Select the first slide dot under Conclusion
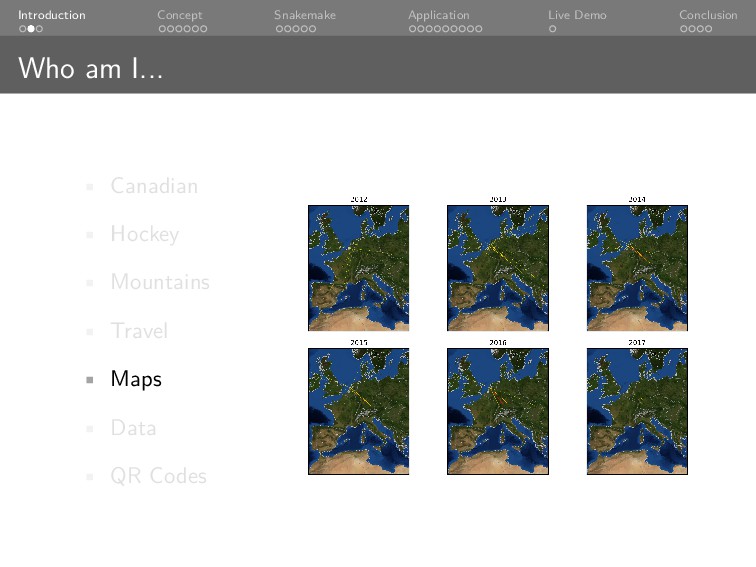This screenshot has width=756, height=567. (684, 29)
